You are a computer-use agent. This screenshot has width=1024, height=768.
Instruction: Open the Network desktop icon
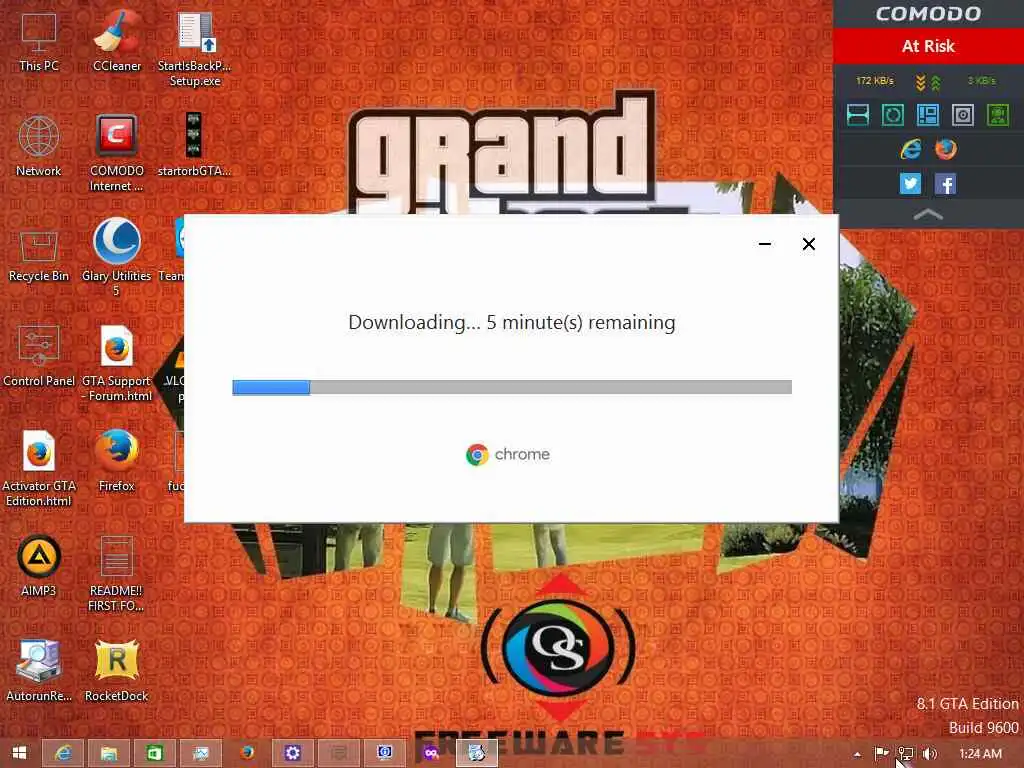tap(39, 145)
